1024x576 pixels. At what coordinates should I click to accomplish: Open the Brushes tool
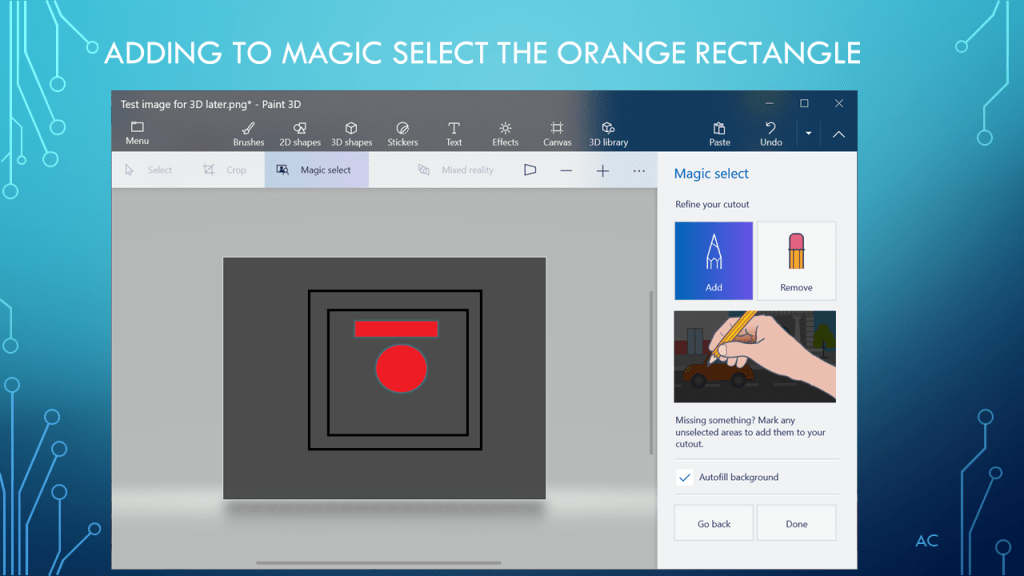click(248, 133)
